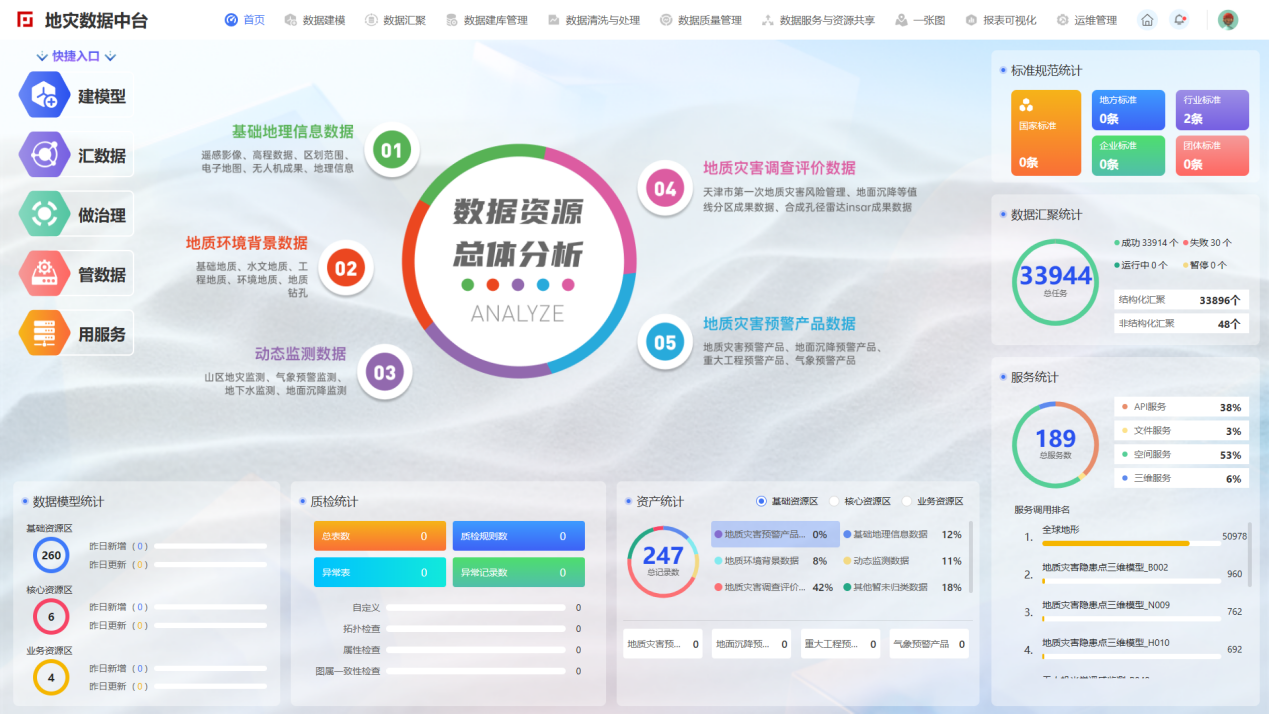Select the 核心资源区 radio button
Screen dimensions: 1269x714
tap(834, 501)
